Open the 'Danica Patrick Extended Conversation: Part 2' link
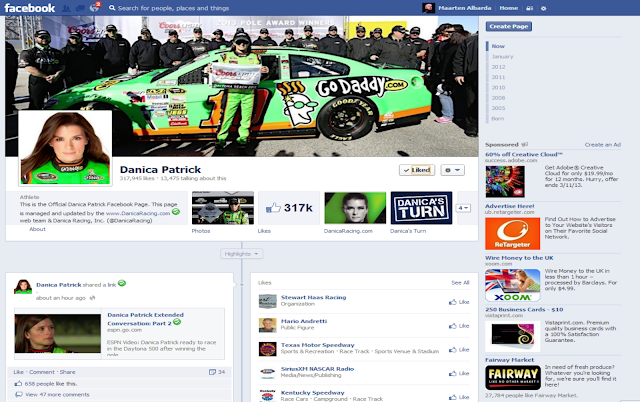 click(145, 319)
